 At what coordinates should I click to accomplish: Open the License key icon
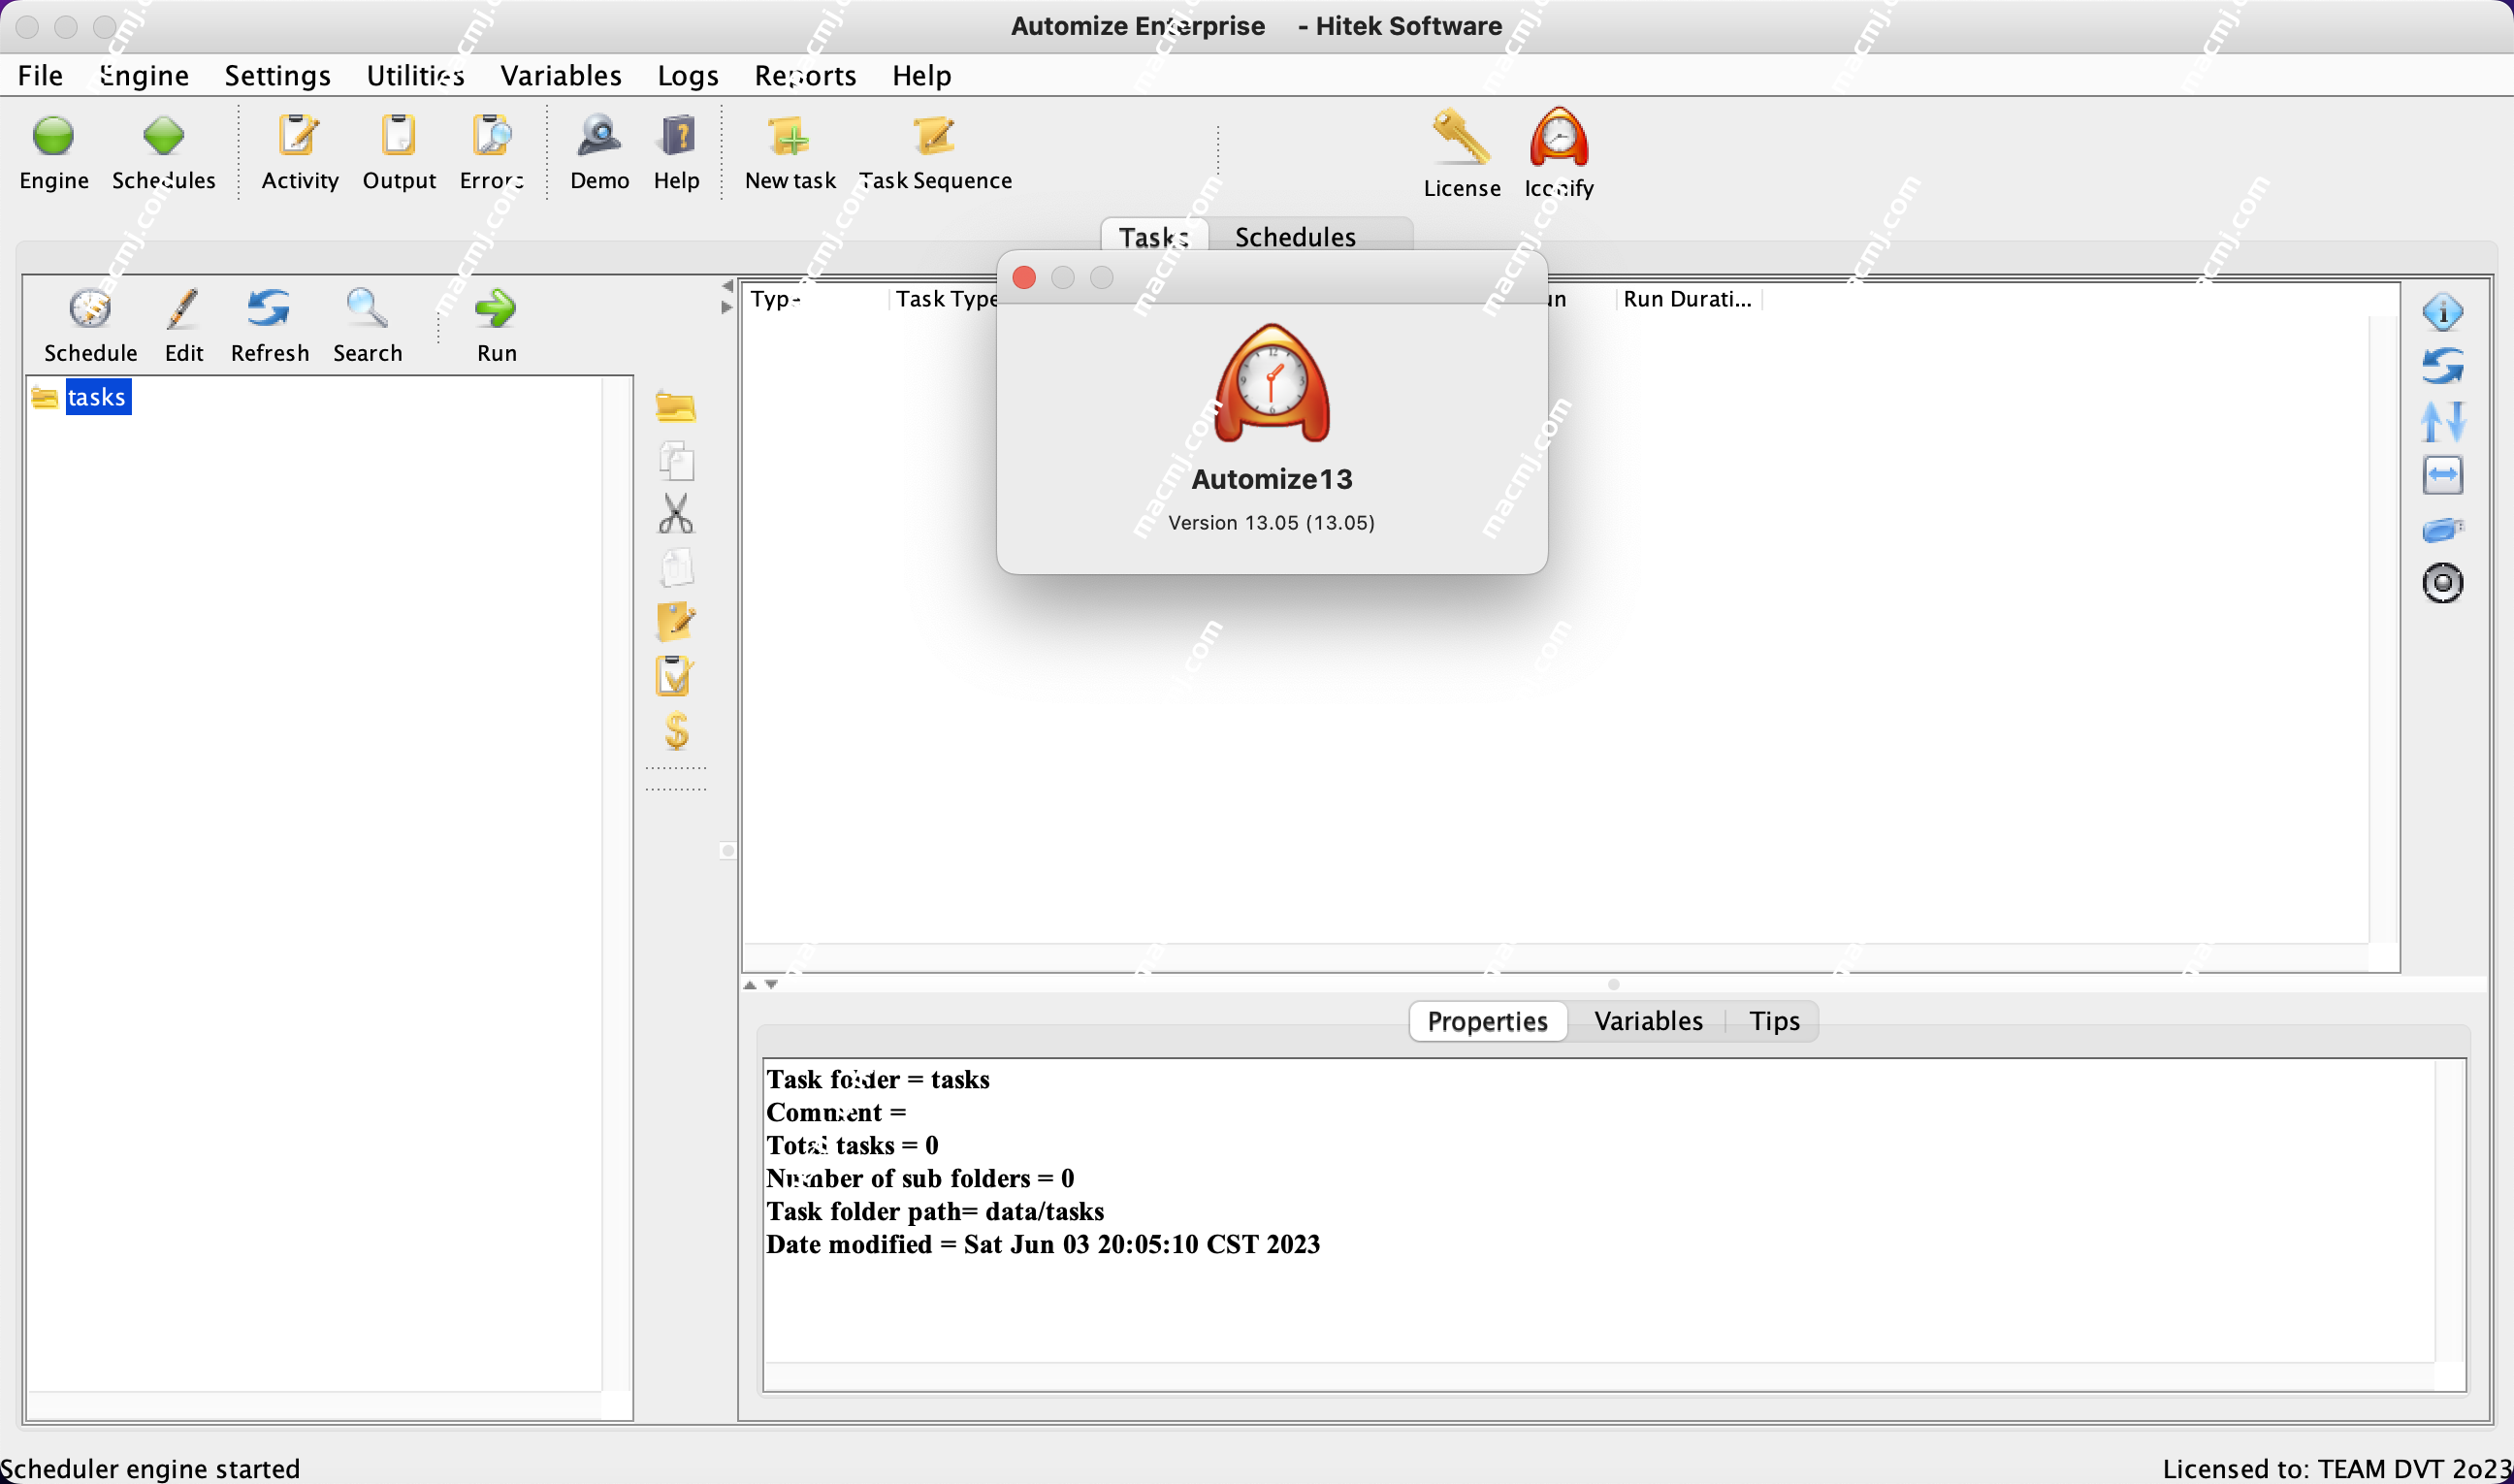pyautogui.click(x=1461, y=137)
